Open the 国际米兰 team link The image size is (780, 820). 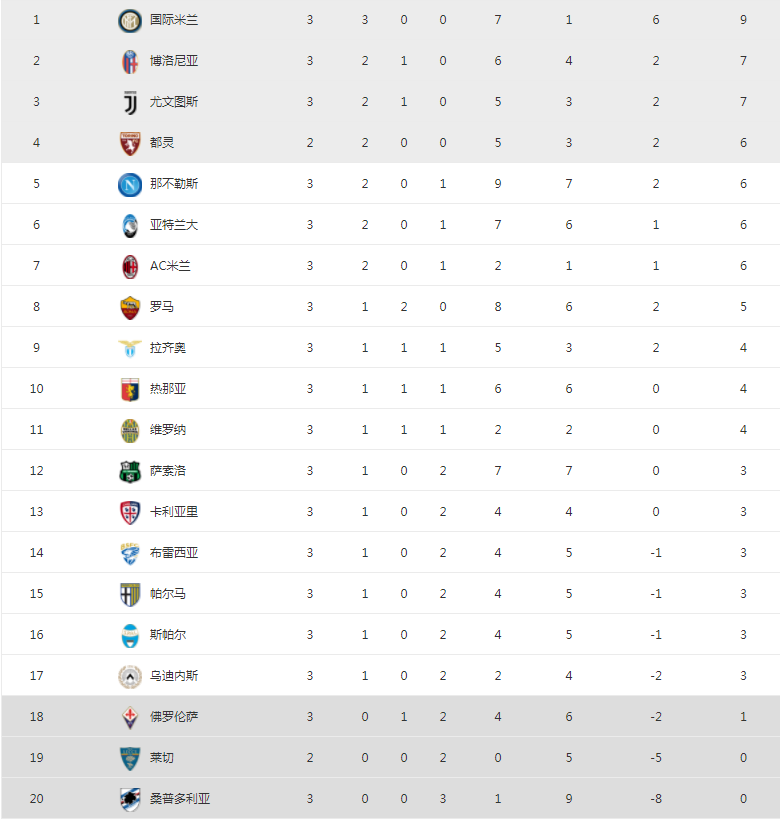(174, 20)
